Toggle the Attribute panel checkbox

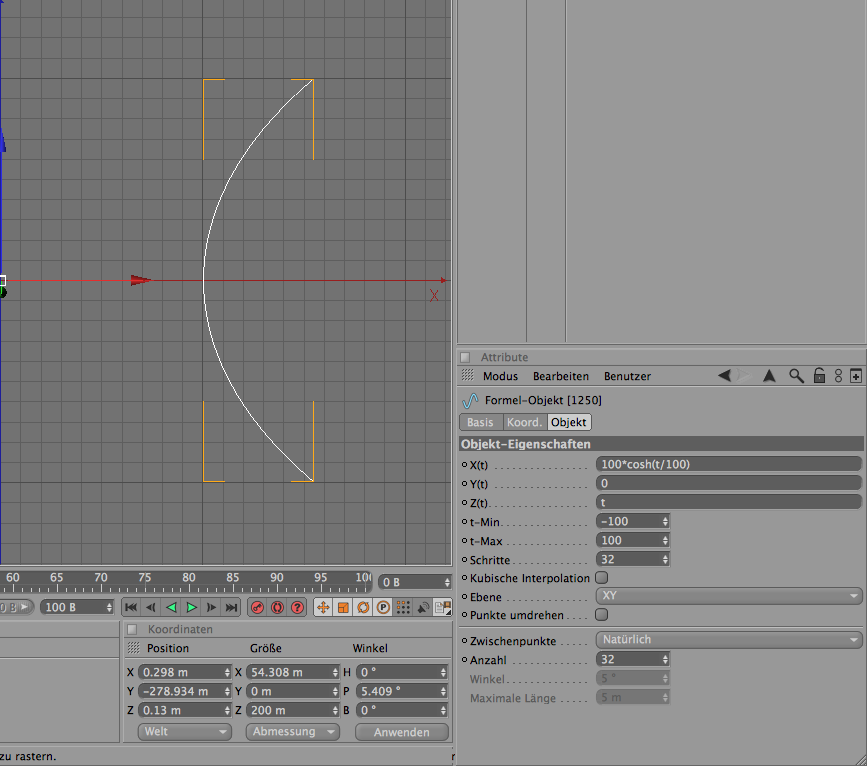[x=465, y=357]
